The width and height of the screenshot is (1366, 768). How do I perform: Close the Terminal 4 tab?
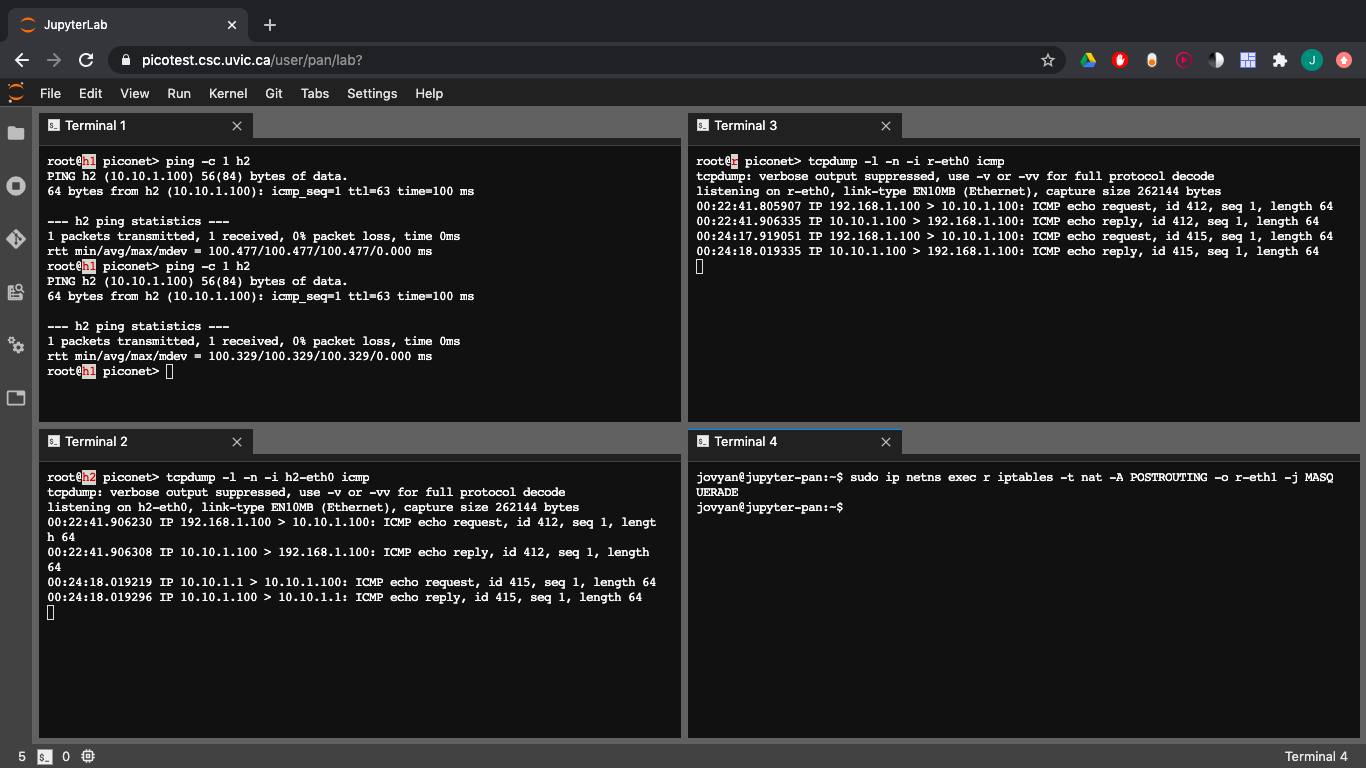point(886,442)
